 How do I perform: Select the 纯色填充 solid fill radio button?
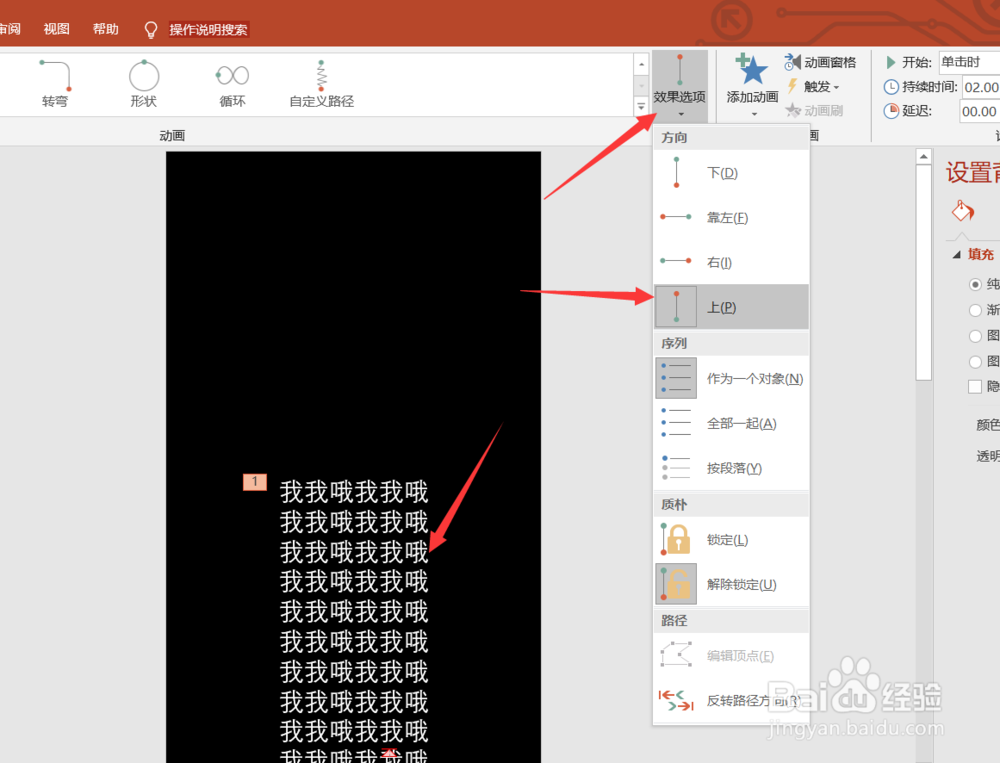pyautogui.click(x=977, y=283)
